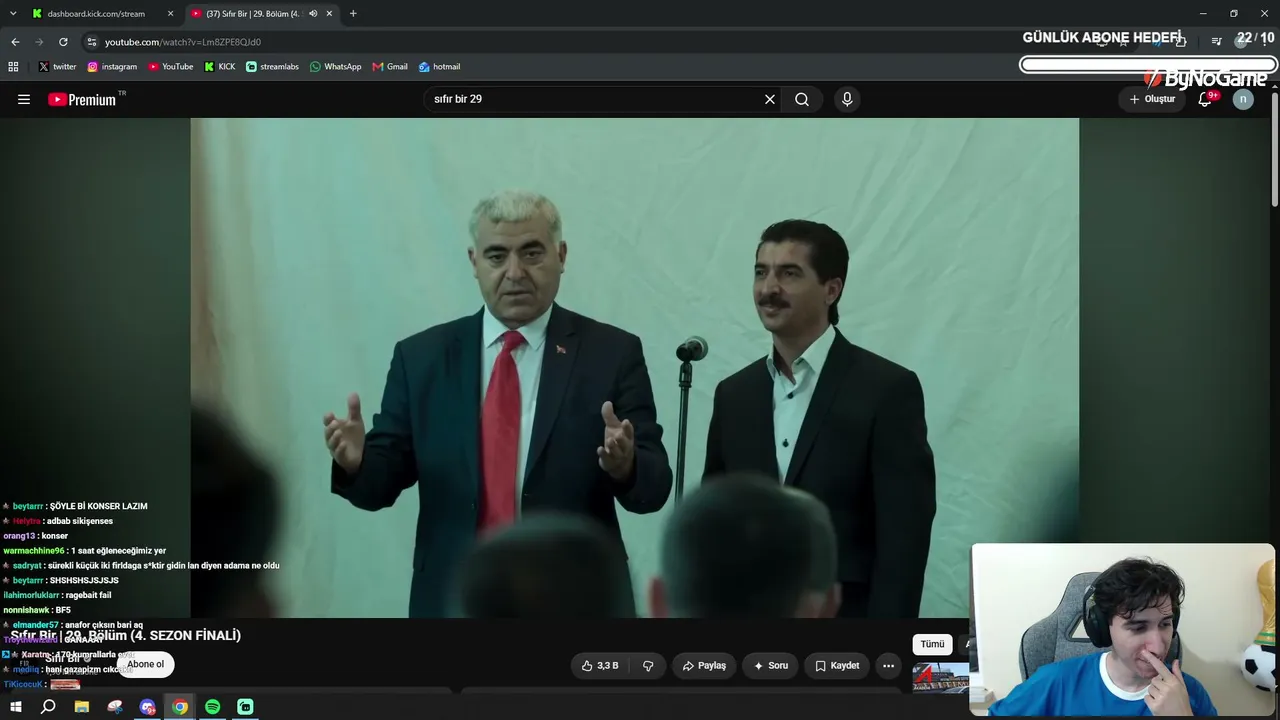Open the streamlabs bookmark
This screenshot has height=720, width=1280.
(x=272, y=67)
